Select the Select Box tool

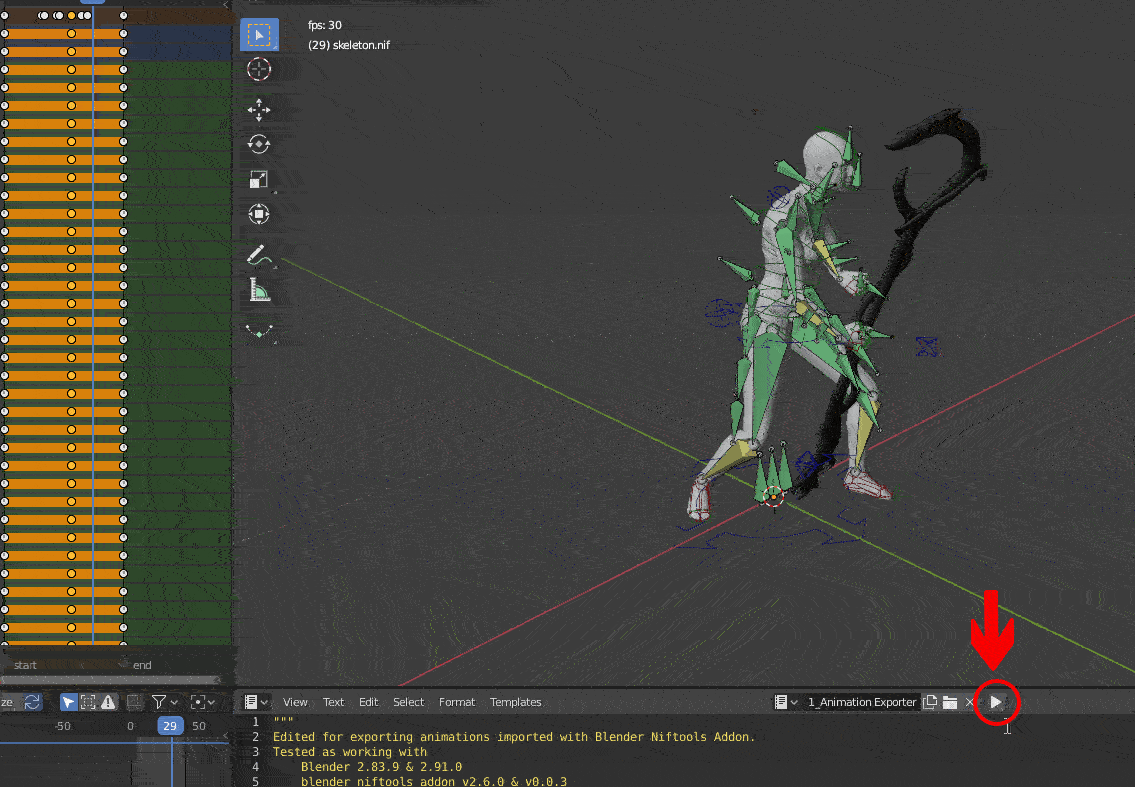[259, 35]
